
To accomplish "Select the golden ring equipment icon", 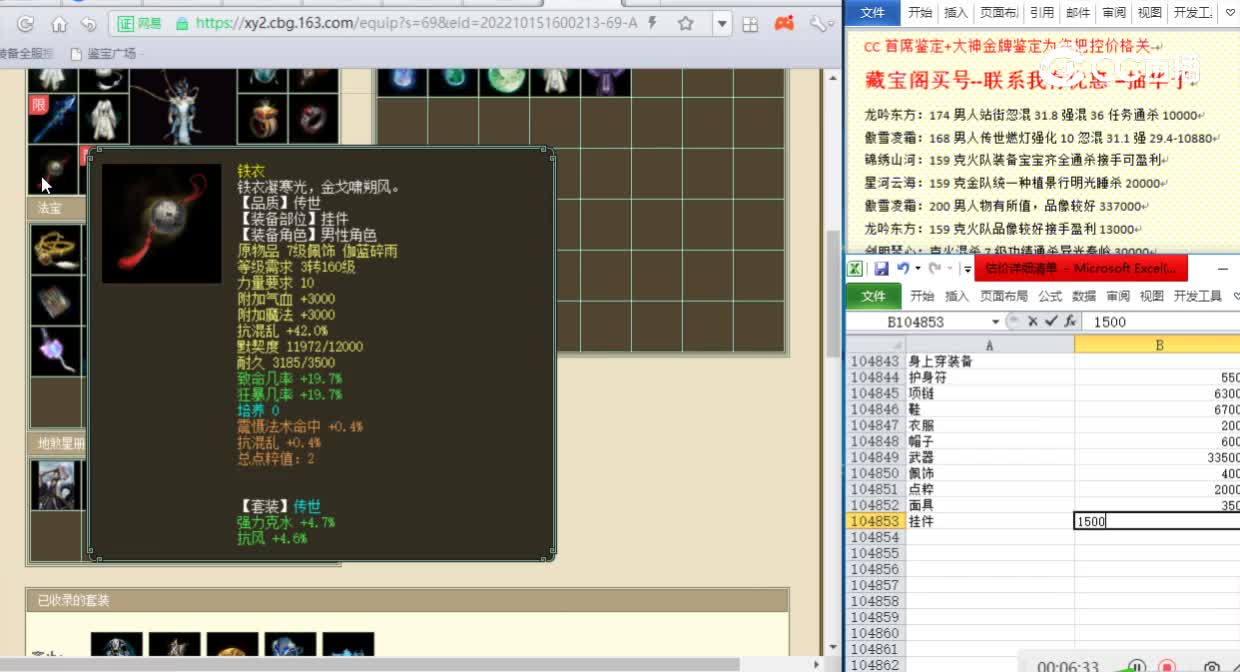I will pyautogui.click(x=263, y=119).
